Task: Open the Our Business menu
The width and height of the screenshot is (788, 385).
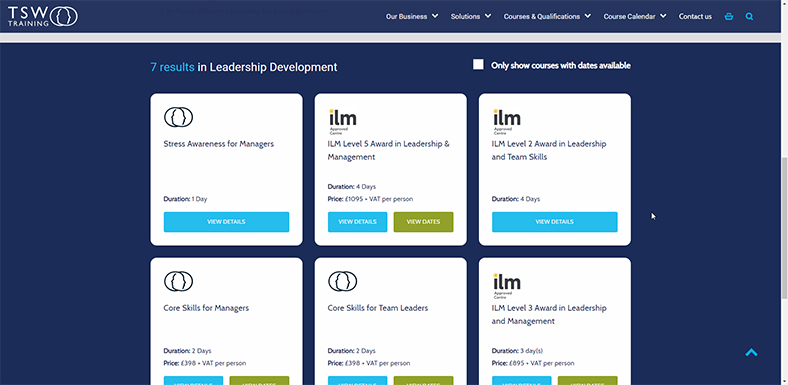Action: click(407, 17)
